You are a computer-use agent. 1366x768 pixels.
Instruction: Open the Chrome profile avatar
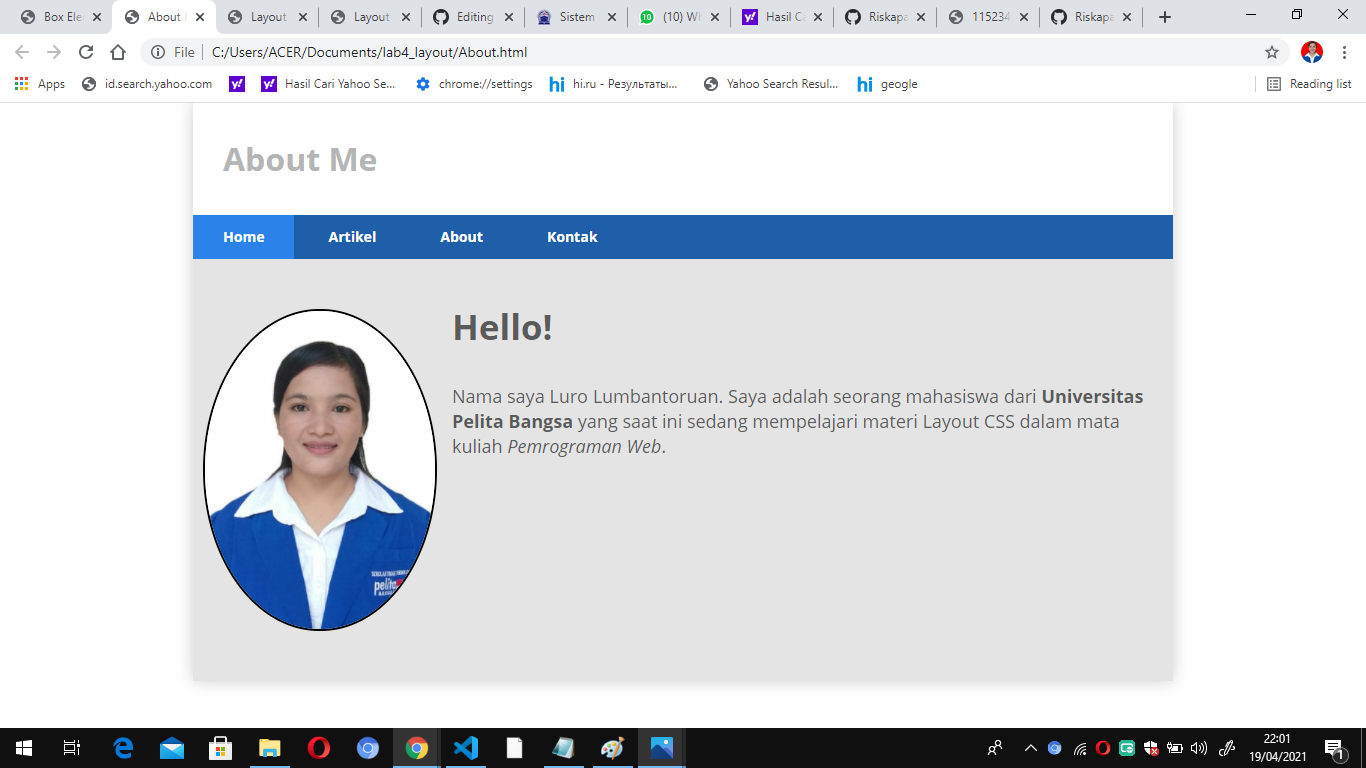pos(1308,50)
